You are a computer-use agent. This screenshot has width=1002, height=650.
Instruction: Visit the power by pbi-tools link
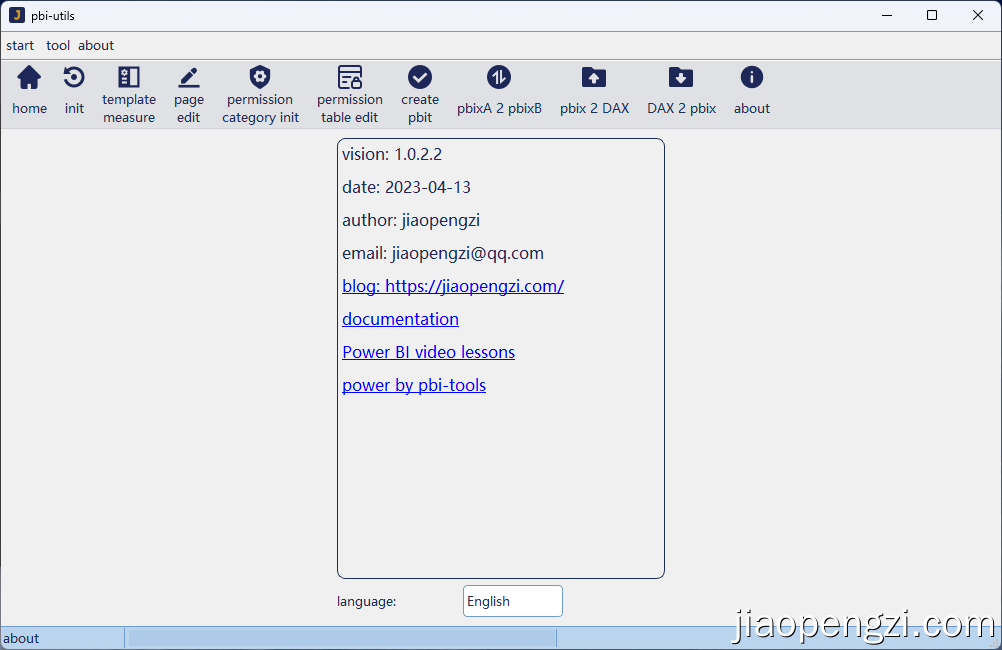point(414,385)
